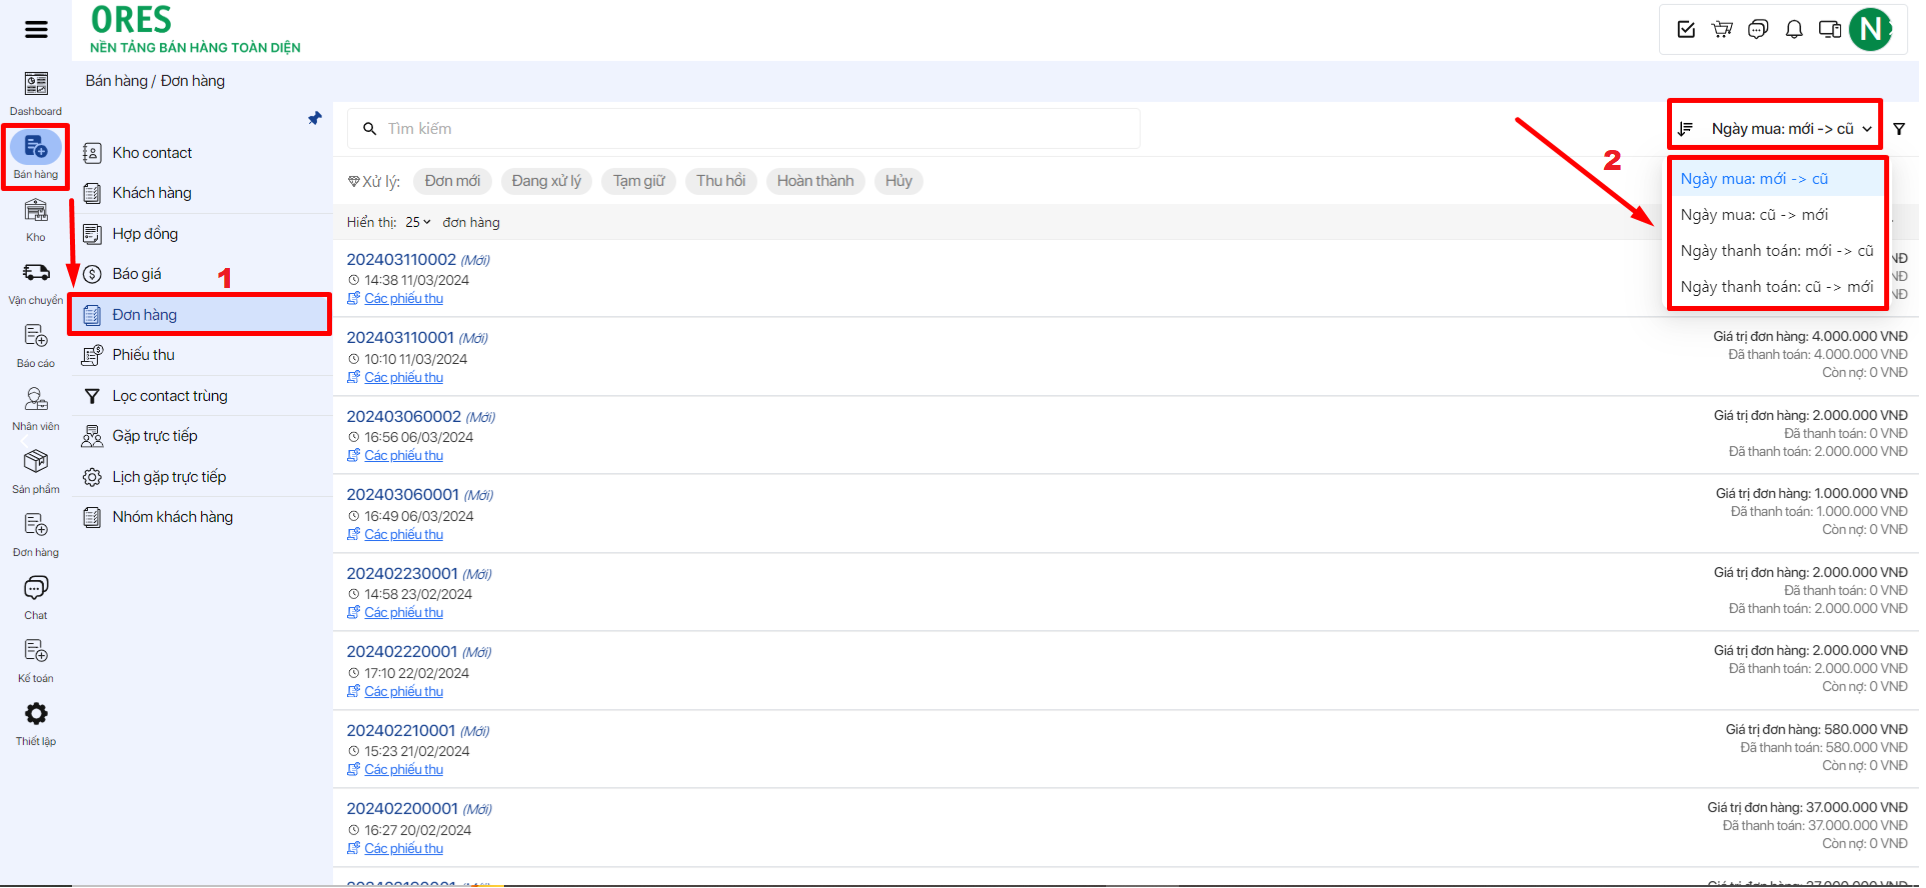
Task: Toggle the Hủy status filter
Action: [x=898, y=181]
